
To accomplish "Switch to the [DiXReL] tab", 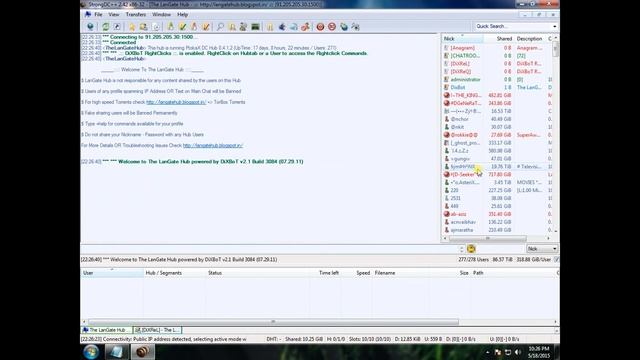I will point(157,330).
